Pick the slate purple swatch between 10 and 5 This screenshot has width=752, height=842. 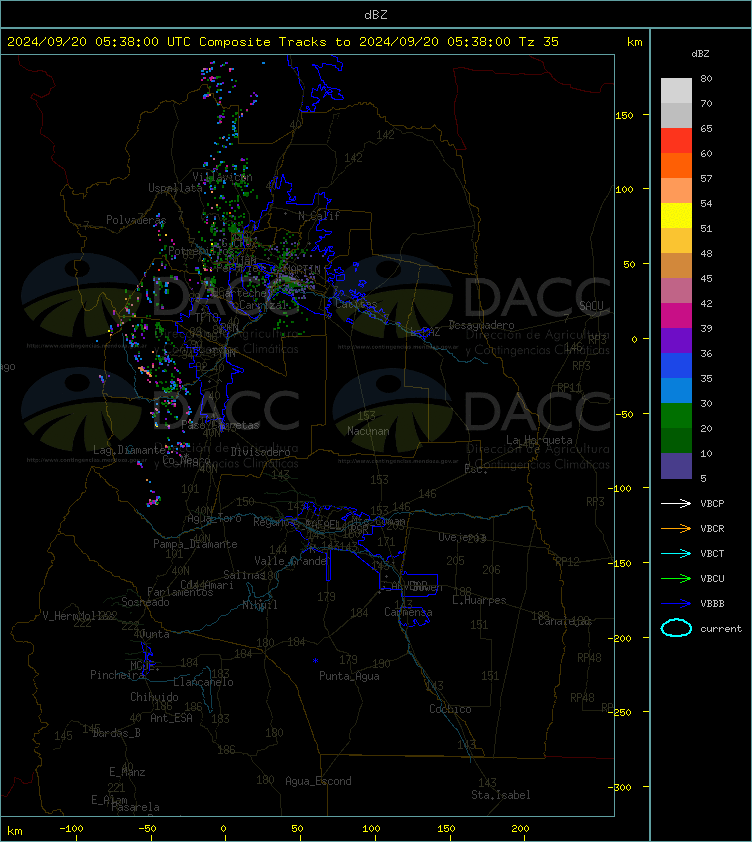(x=676, y=466)
